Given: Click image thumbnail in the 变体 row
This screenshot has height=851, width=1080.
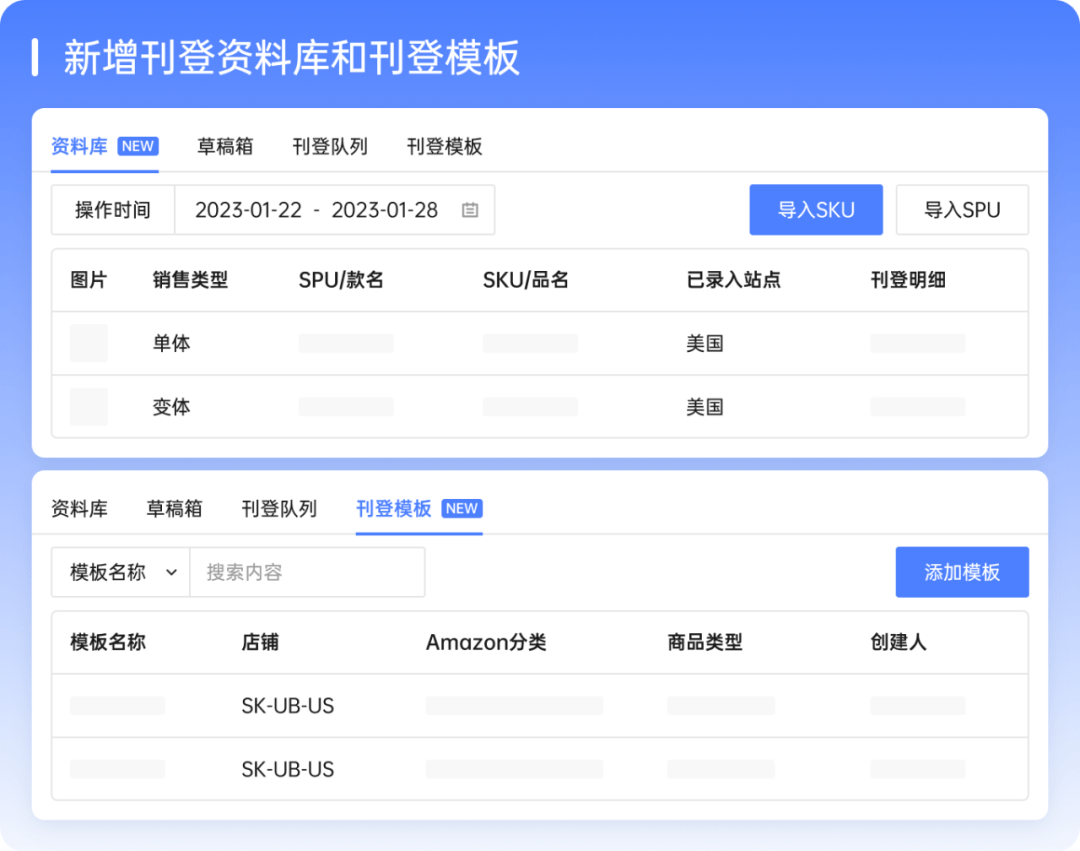Looking at the screenshot, I should pos(89,407).
